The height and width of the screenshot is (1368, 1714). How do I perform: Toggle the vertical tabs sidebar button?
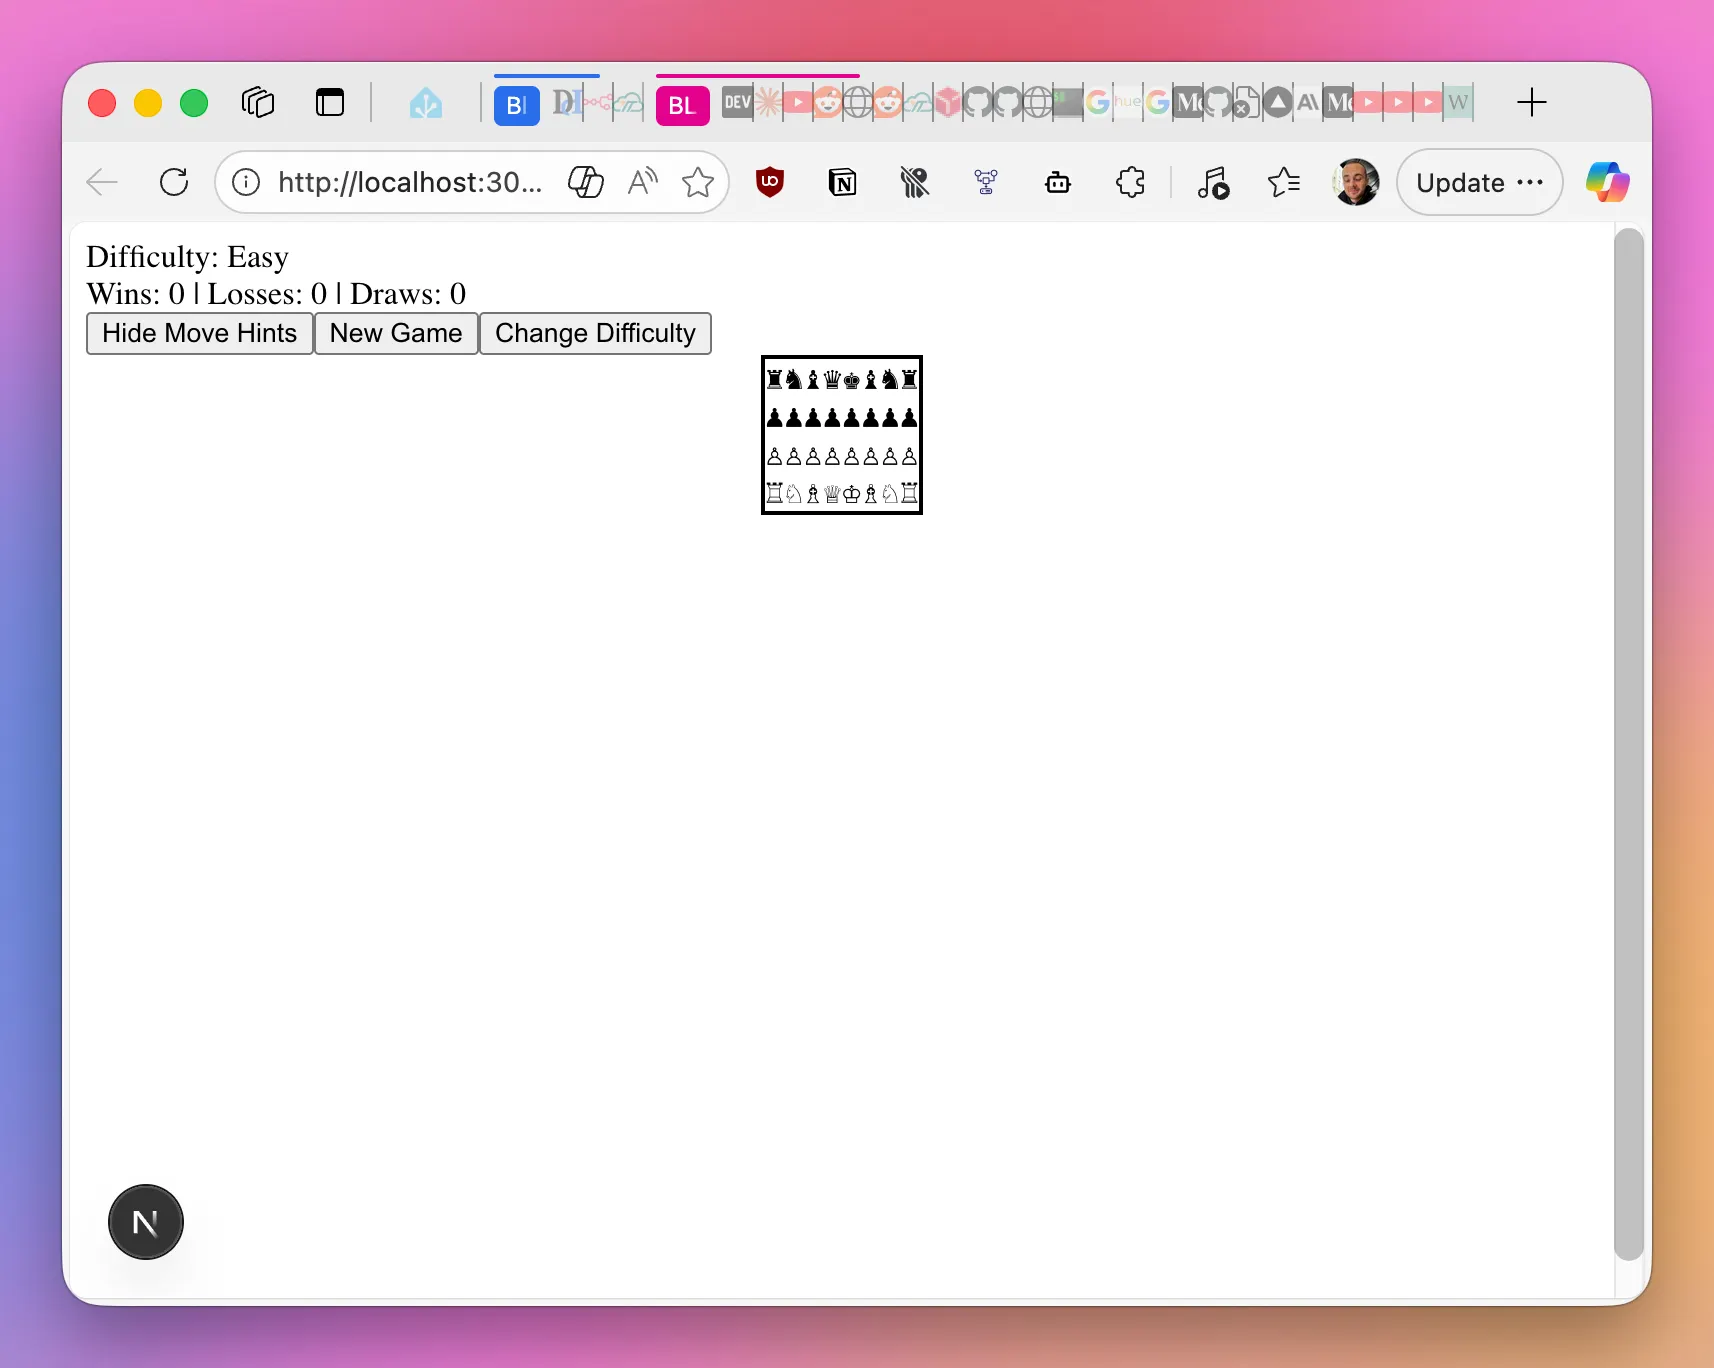(x=329, y=102)
